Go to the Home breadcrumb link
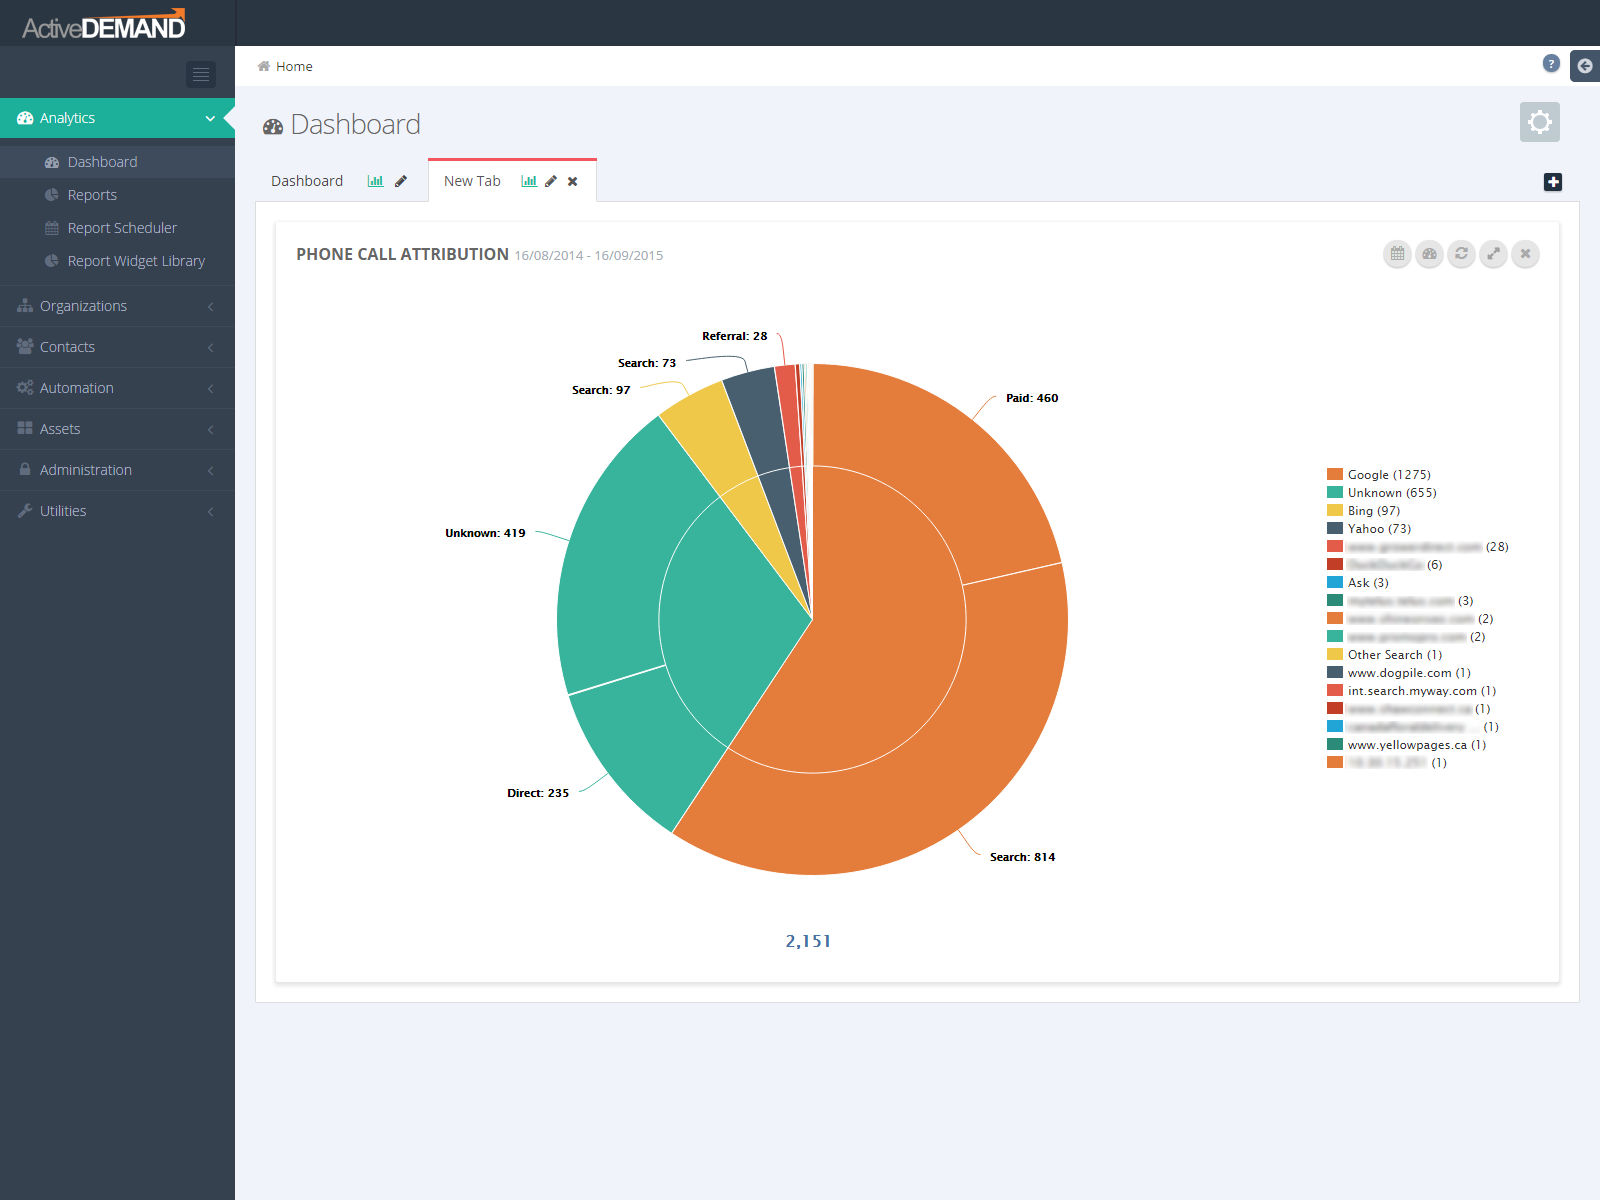Image resolution: width=1600 pixels, height=1200 pixels. pyautogui.click(x=294, y=67)
